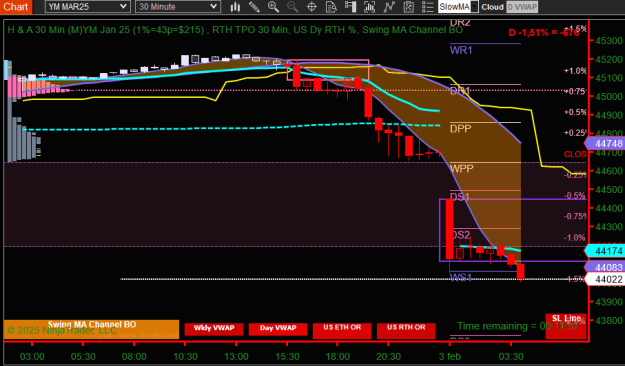Click the 3 feb date label
The height and width of the screenshot is (366, 625).
[450, 356]
